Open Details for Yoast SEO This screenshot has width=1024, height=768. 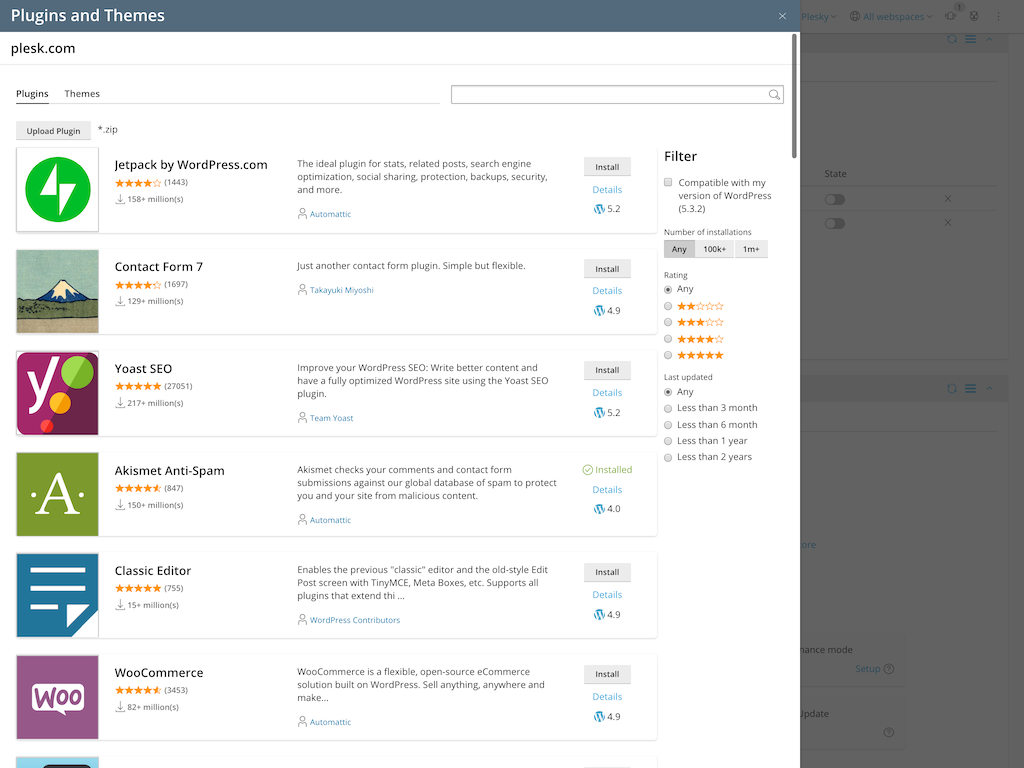(607, 392)
